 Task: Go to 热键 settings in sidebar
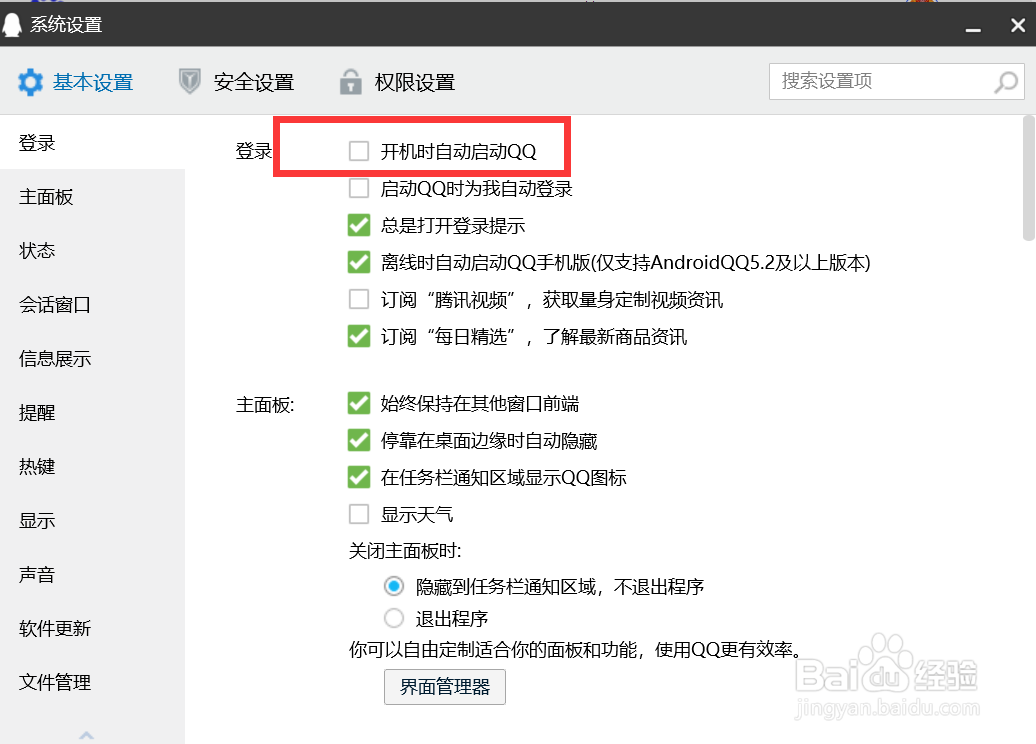(x=92, y=466)
